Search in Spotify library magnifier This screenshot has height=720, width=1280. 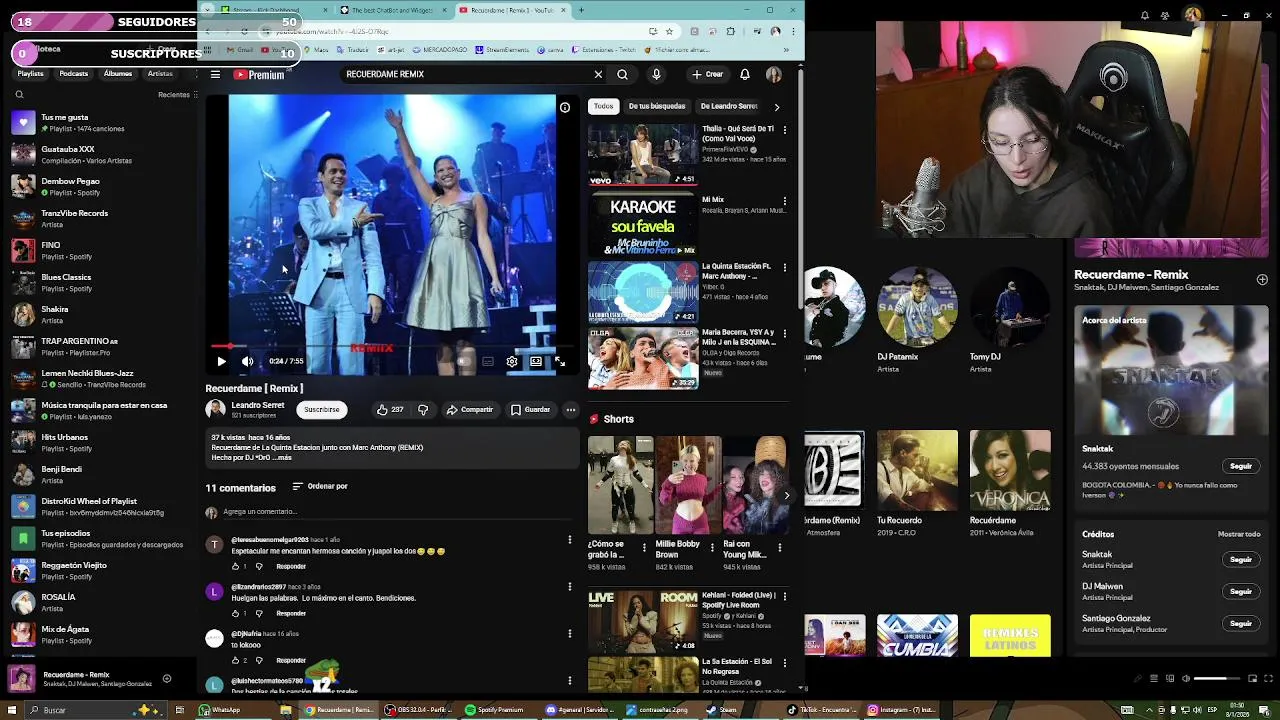tap(19, 95)
